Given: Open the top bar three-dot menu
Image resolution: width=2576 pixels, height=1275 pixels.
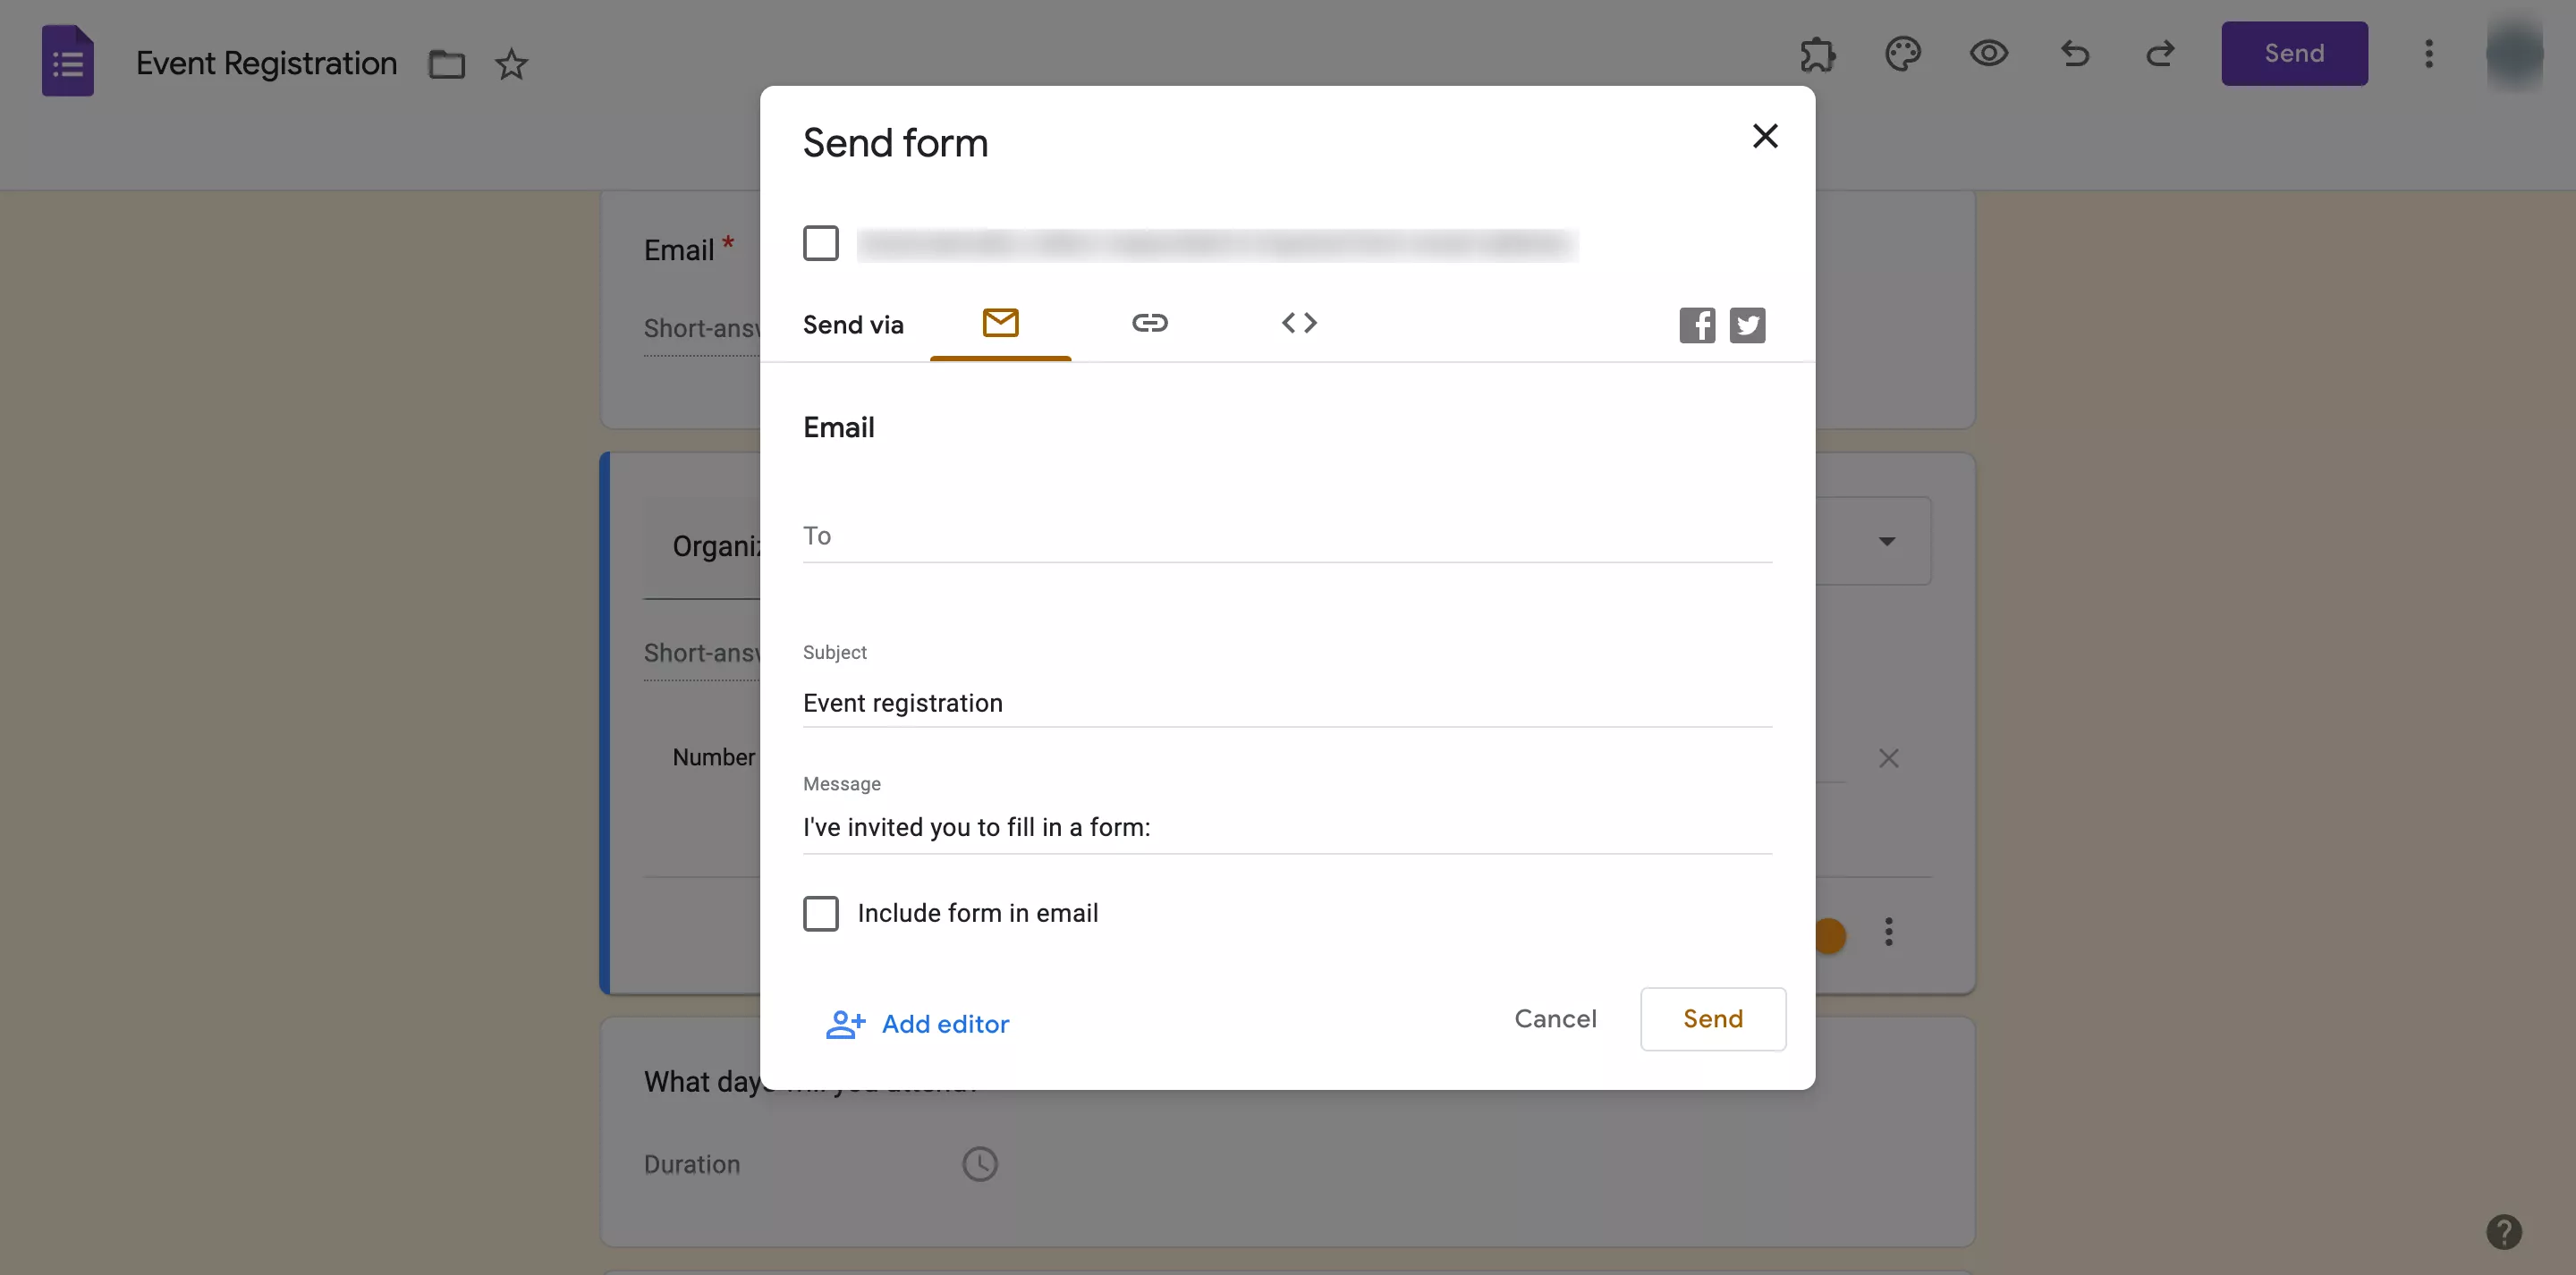Looking at the screenshot, I should (2429, 54).
